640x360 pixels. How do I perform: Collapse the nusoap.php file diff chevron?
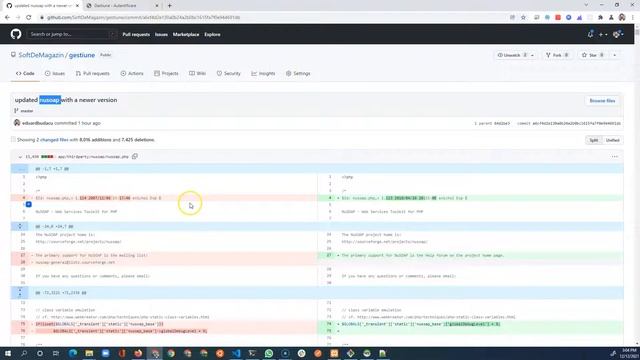tap(20, 157)
